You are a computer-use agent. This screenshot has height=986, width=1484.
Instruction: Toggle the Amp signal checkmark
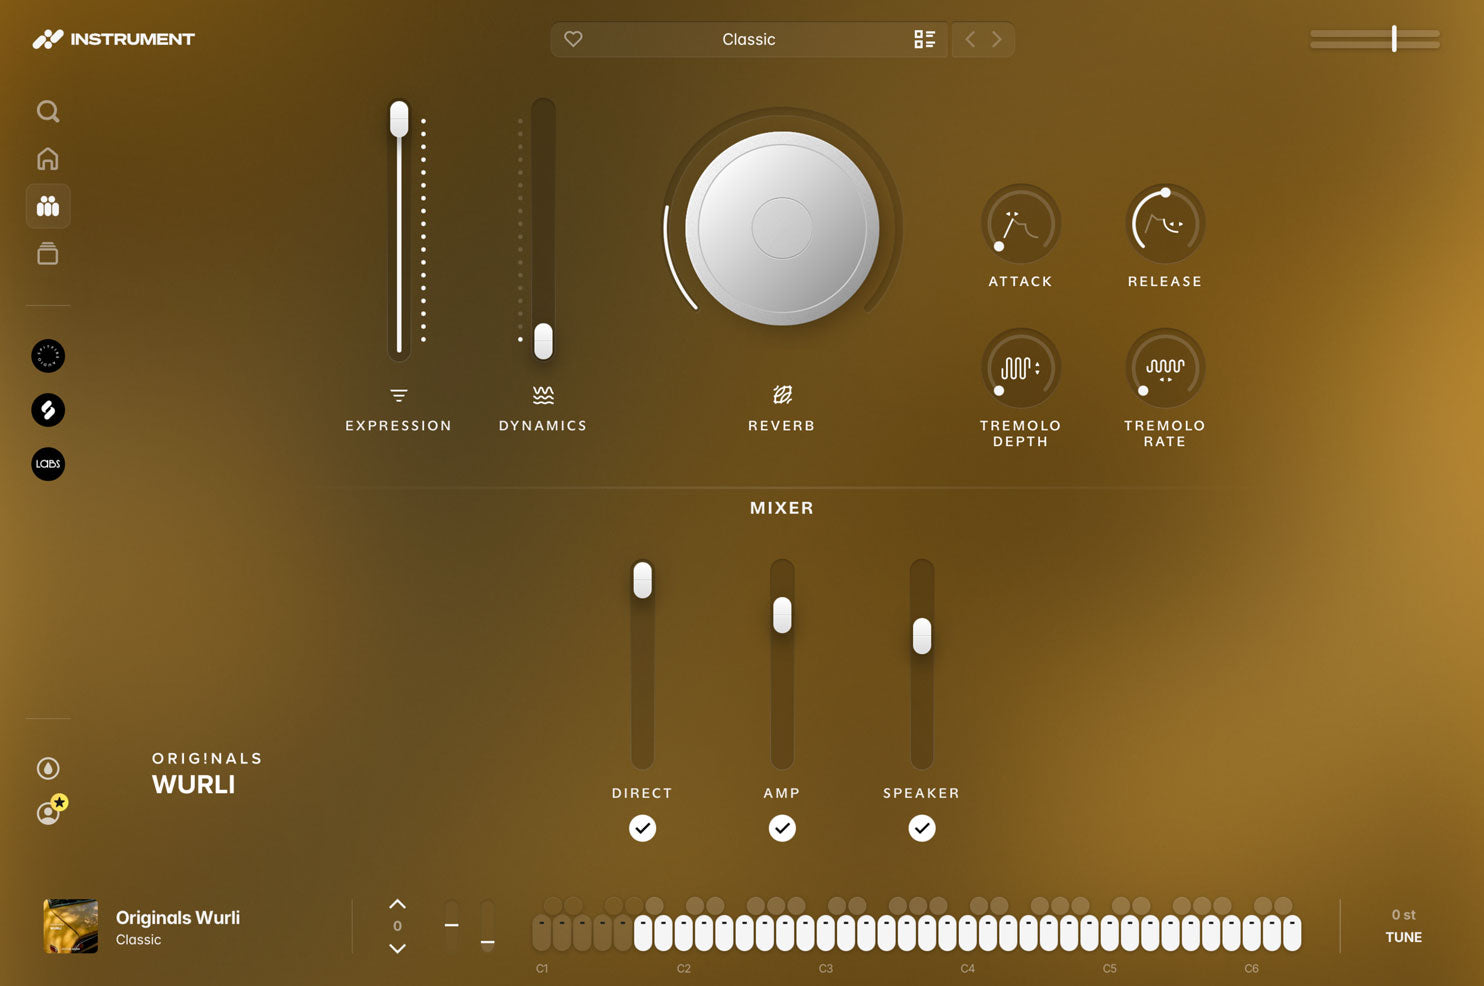pyautogui.click(x=782, y=828)
